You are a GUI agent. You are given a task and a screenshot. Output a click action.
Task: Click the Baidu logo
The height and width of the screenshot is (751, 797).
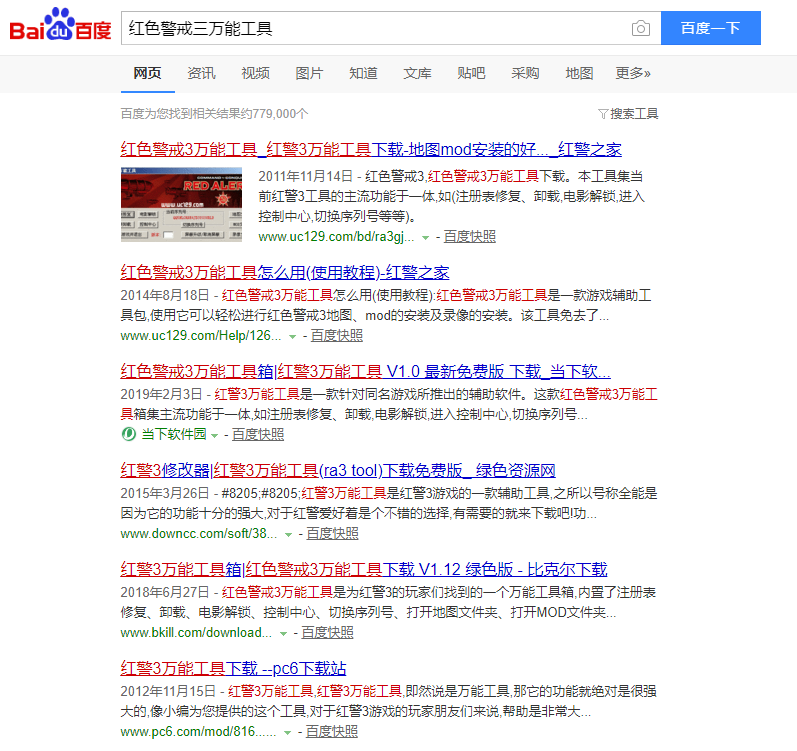click(x=61, y=28)
